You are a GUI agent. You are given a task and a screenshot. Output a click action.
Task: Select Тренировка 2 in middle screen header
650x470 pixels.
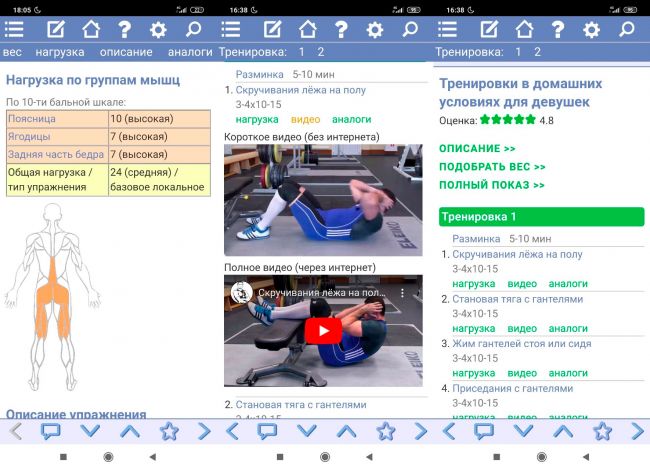(321, 52)
